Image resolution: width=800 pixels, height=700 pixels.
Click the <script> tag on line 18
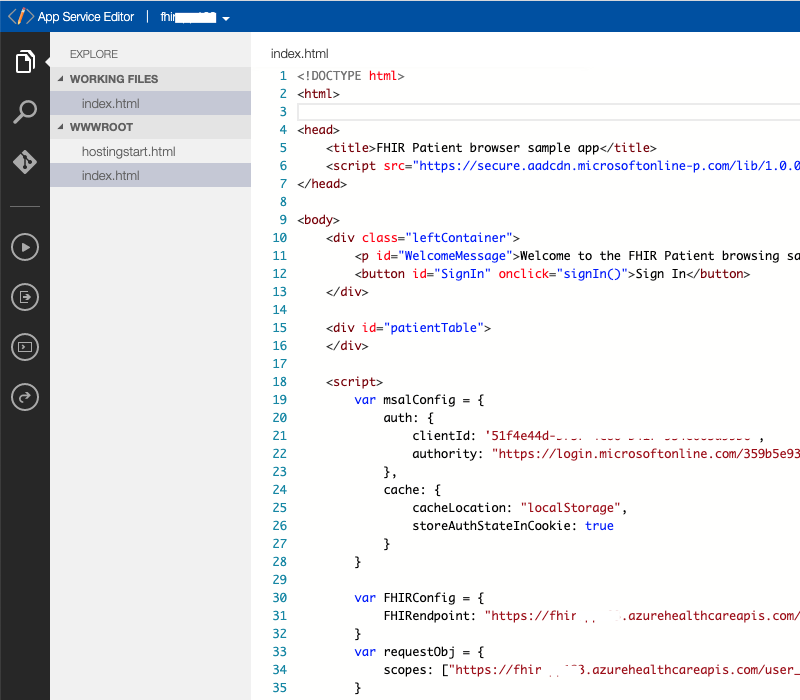pyautogui.click(x=354, y=382)
